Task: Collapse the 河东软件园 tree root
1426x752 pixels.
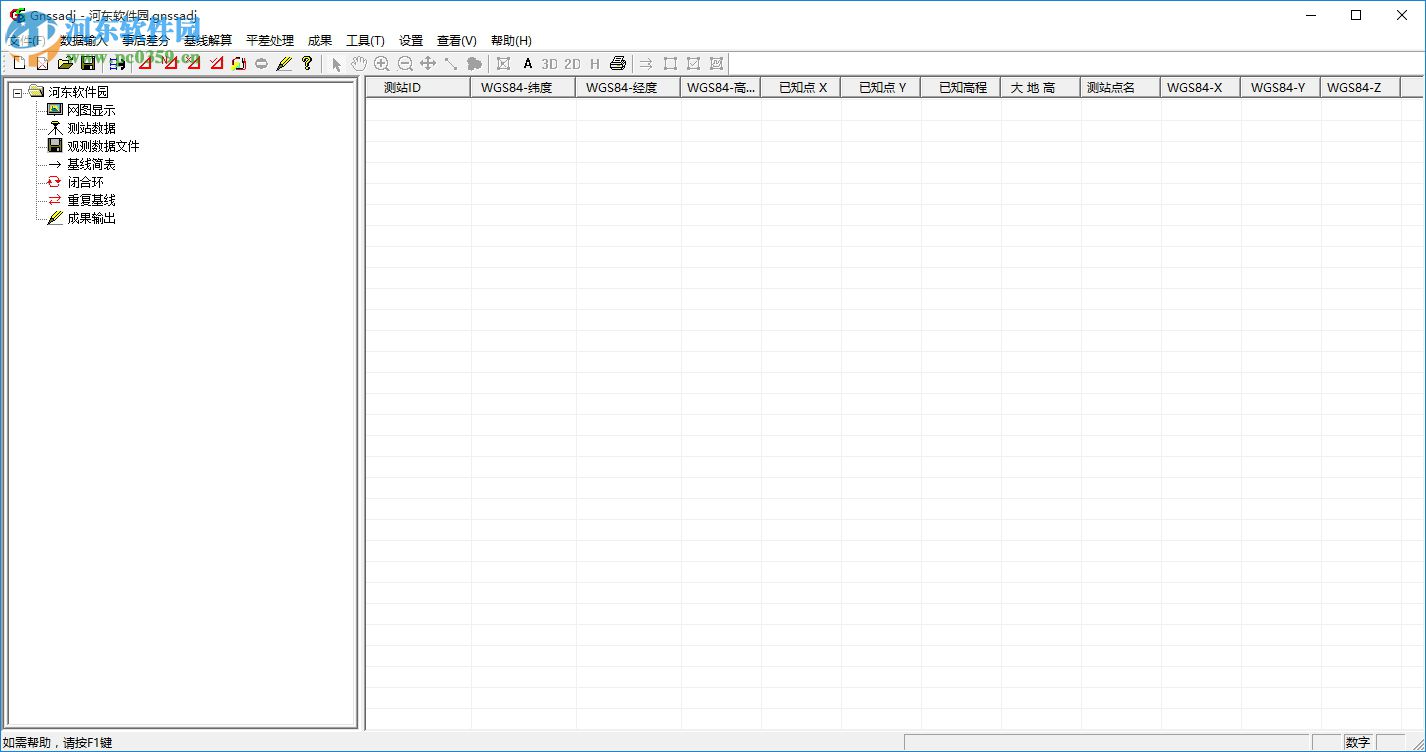Action: (17, 93)
